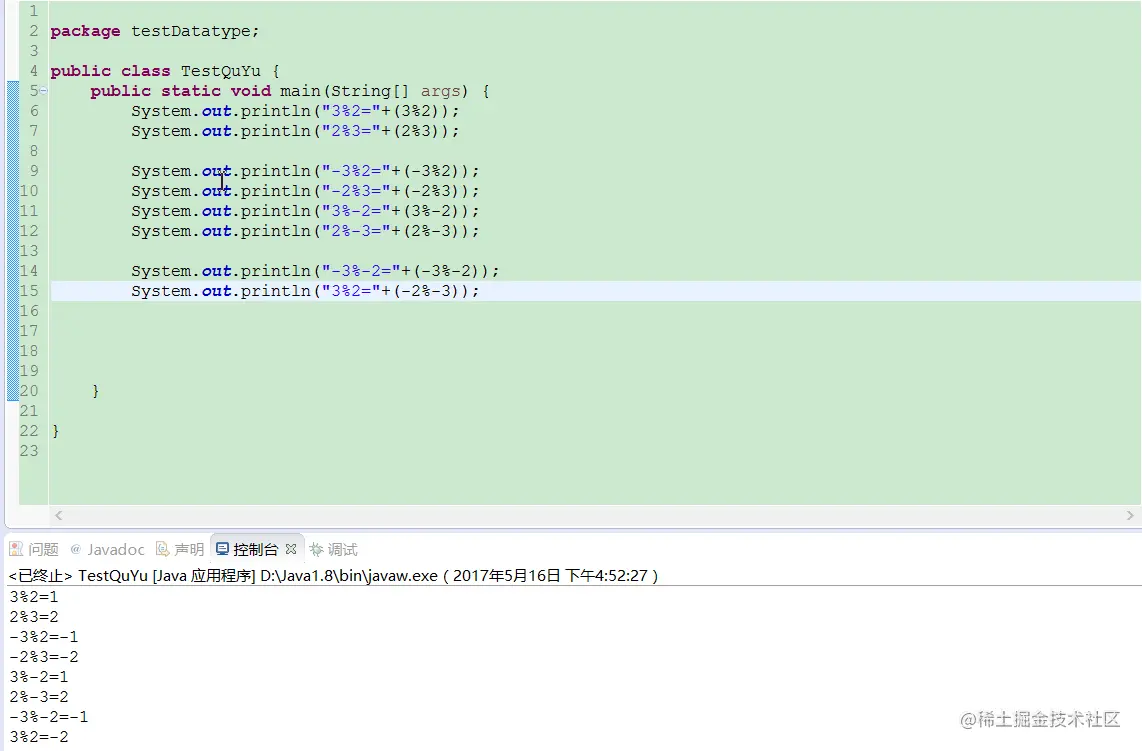Click code line with "-3%2="+(-3%2)
Image resolution: width=1142 pixels, height=751 pixels.
coord(305,171)
